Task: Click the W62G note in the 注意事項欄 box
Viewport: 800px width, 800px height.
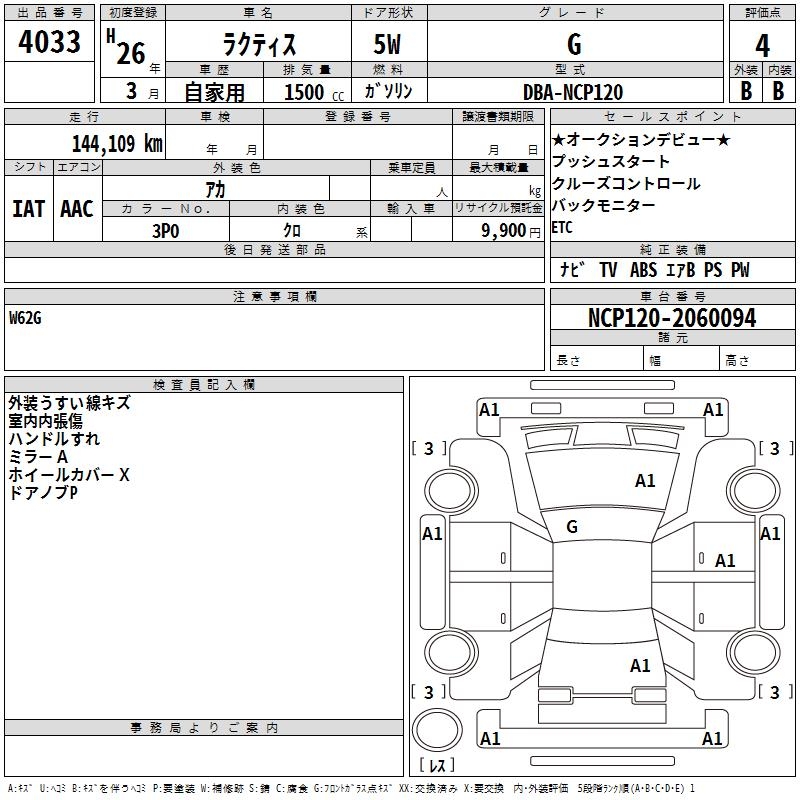Action: pyautogui.click(x=25, y=318)
